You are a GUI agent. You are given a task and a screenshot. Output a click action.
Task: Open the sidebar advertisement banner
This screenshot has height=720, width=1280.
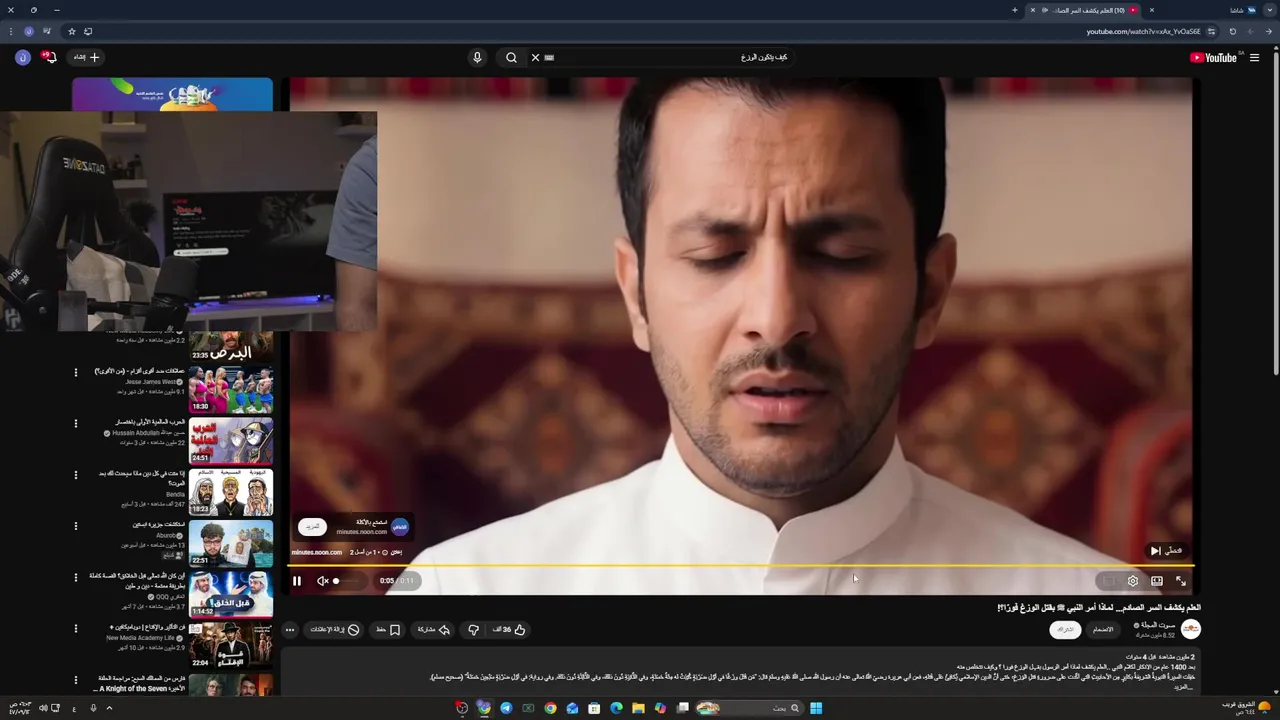[x=172, y=95]
